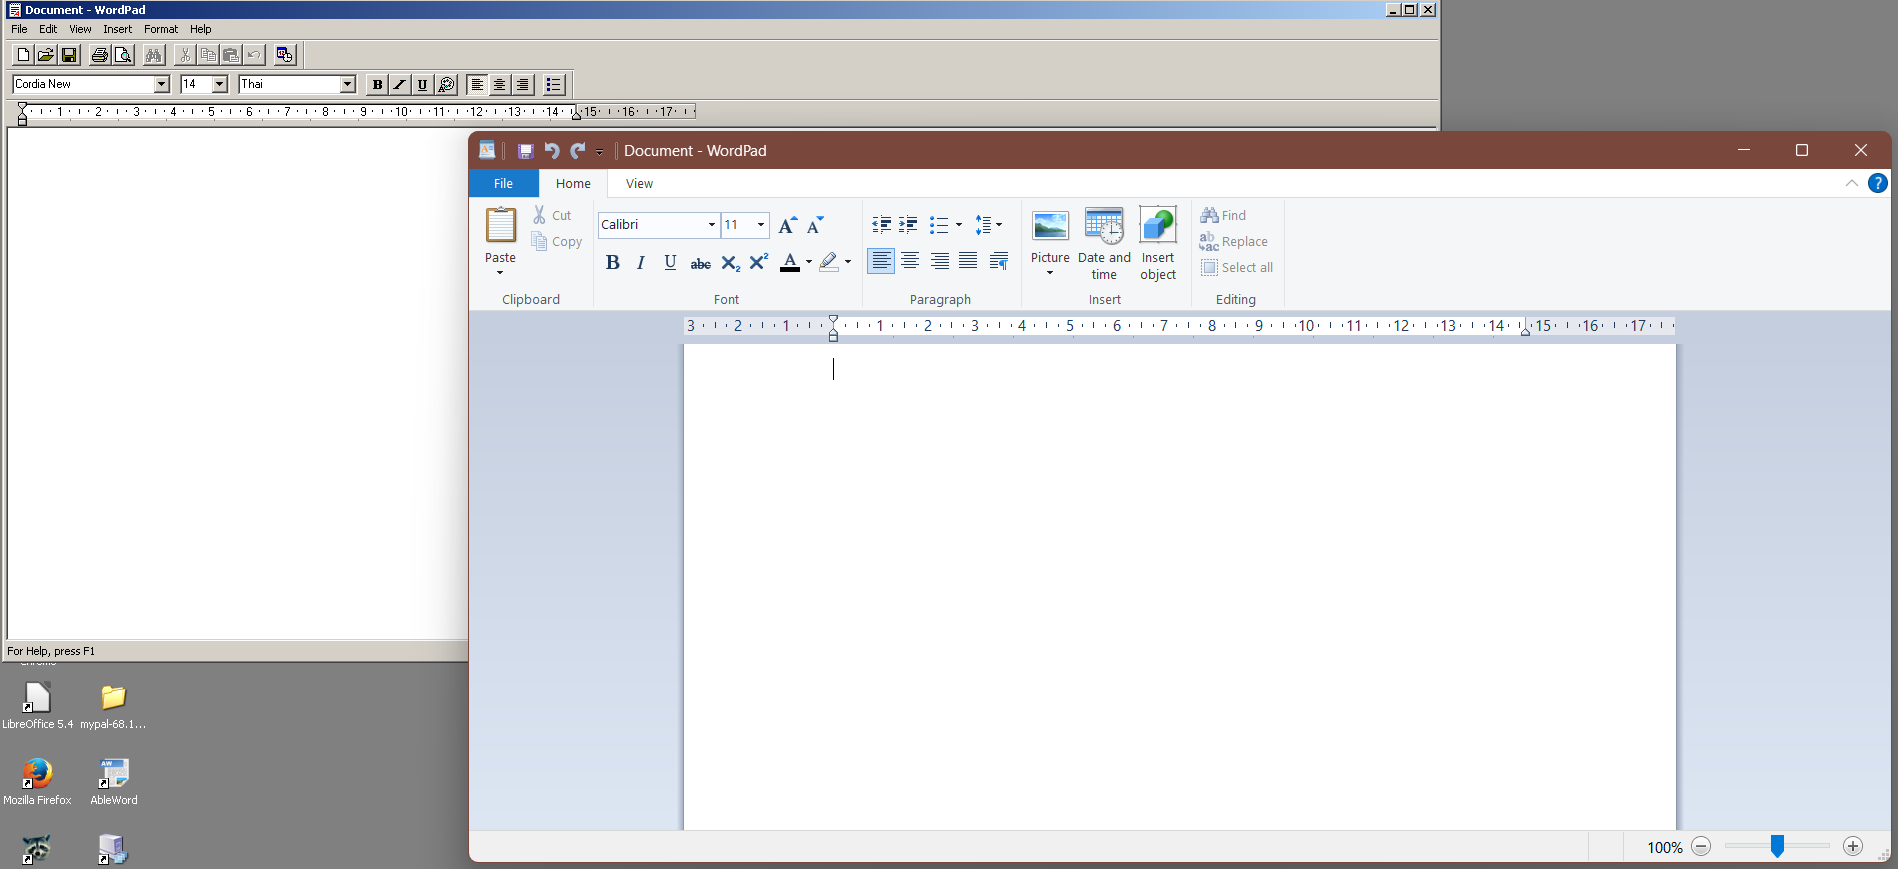Switch to the View ribbon tab
The image size is (1898, 869).
639,184
